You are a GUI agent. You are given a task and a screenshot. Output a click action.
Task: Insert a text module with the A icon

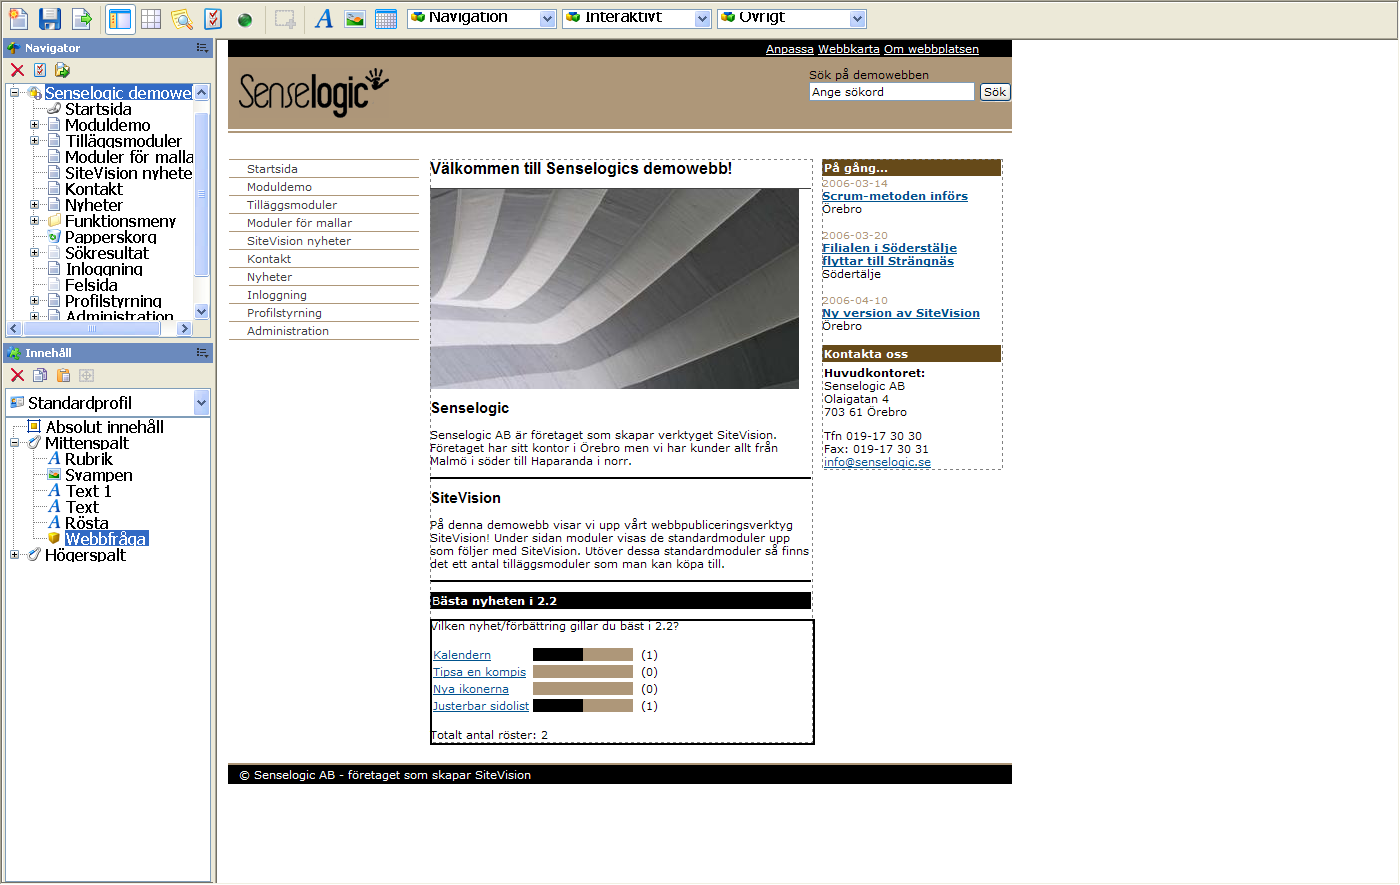tap(324, 18)
